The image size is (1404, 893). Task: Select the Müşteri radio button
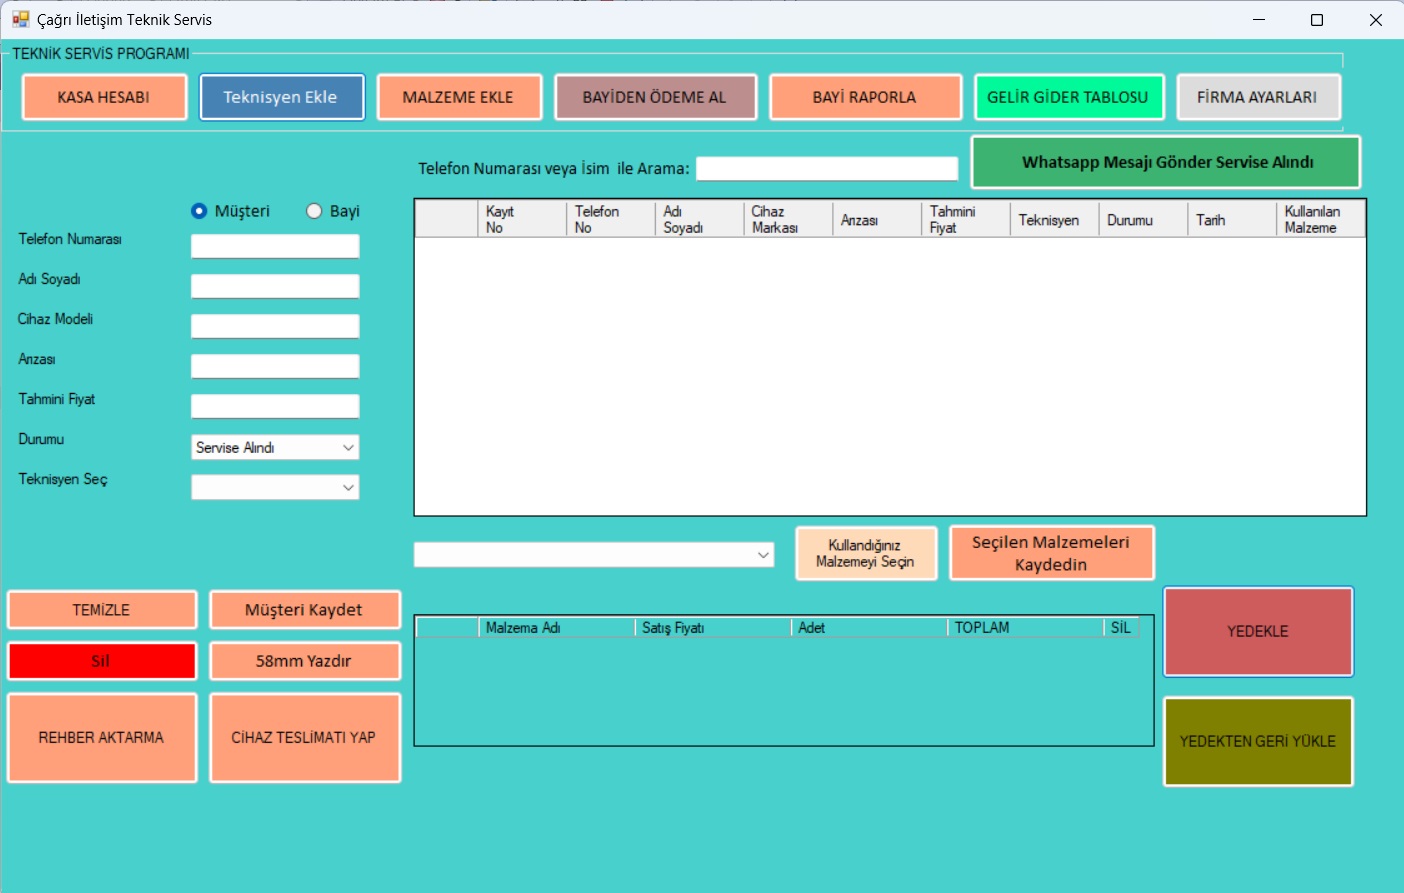200,211
